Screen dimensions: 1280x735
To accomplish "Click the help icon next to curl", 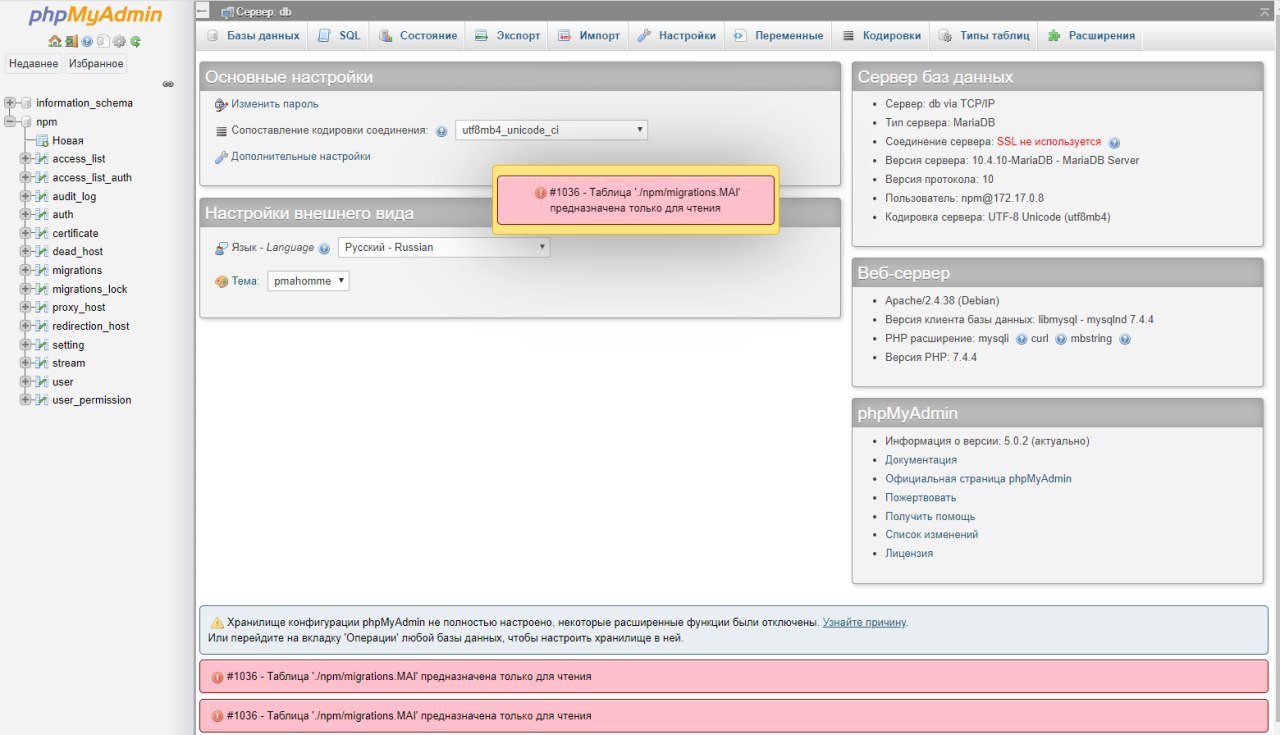I will click(x=1060, y=339).
